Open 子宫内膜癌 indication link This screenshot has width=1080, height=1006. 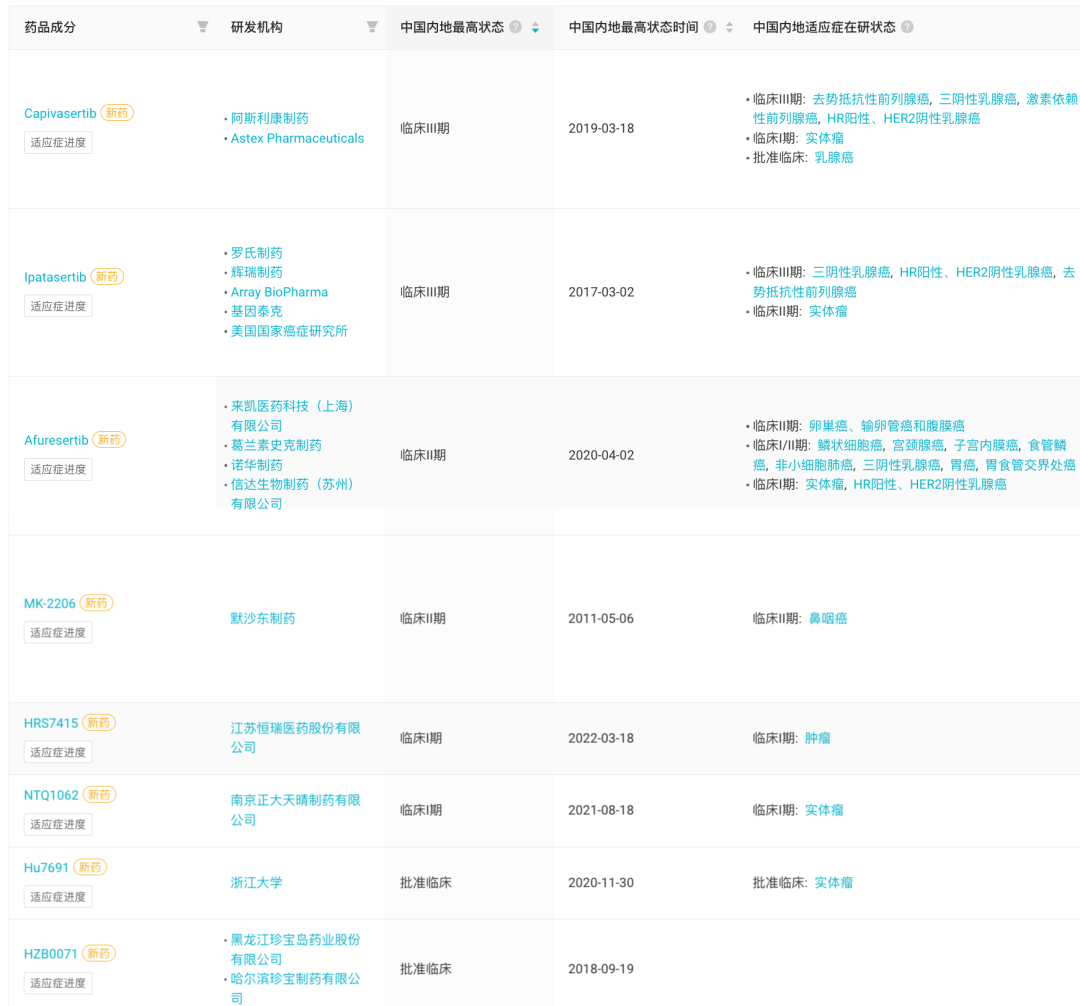(986, 446)
